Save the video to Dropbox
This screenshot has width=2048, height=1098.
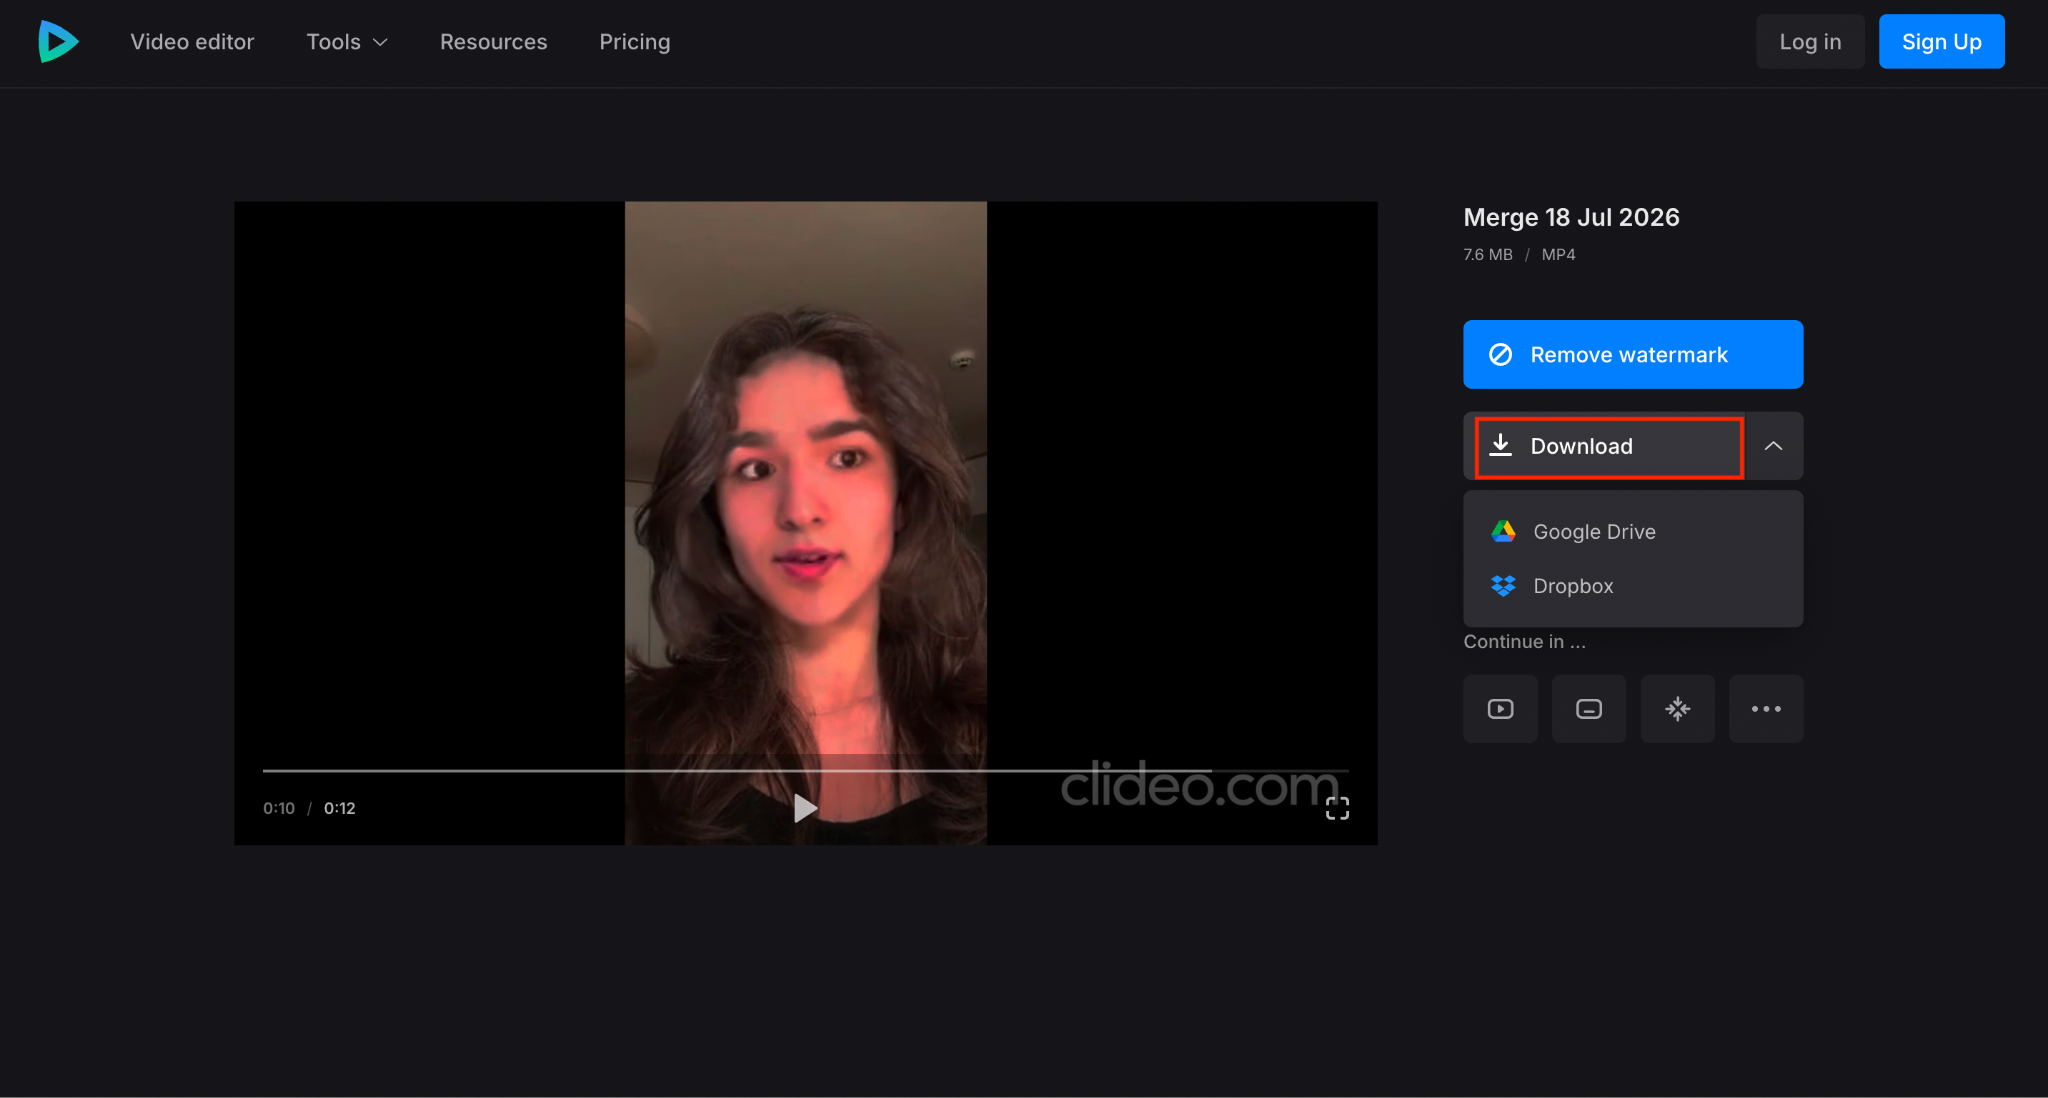[1633, 586]
